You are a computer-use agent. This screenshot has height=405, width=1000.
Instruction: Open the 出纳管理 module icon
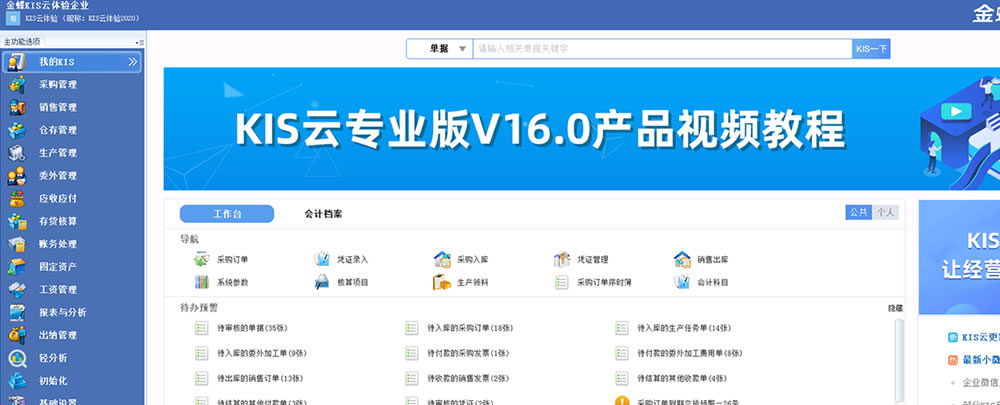(17, 335)
